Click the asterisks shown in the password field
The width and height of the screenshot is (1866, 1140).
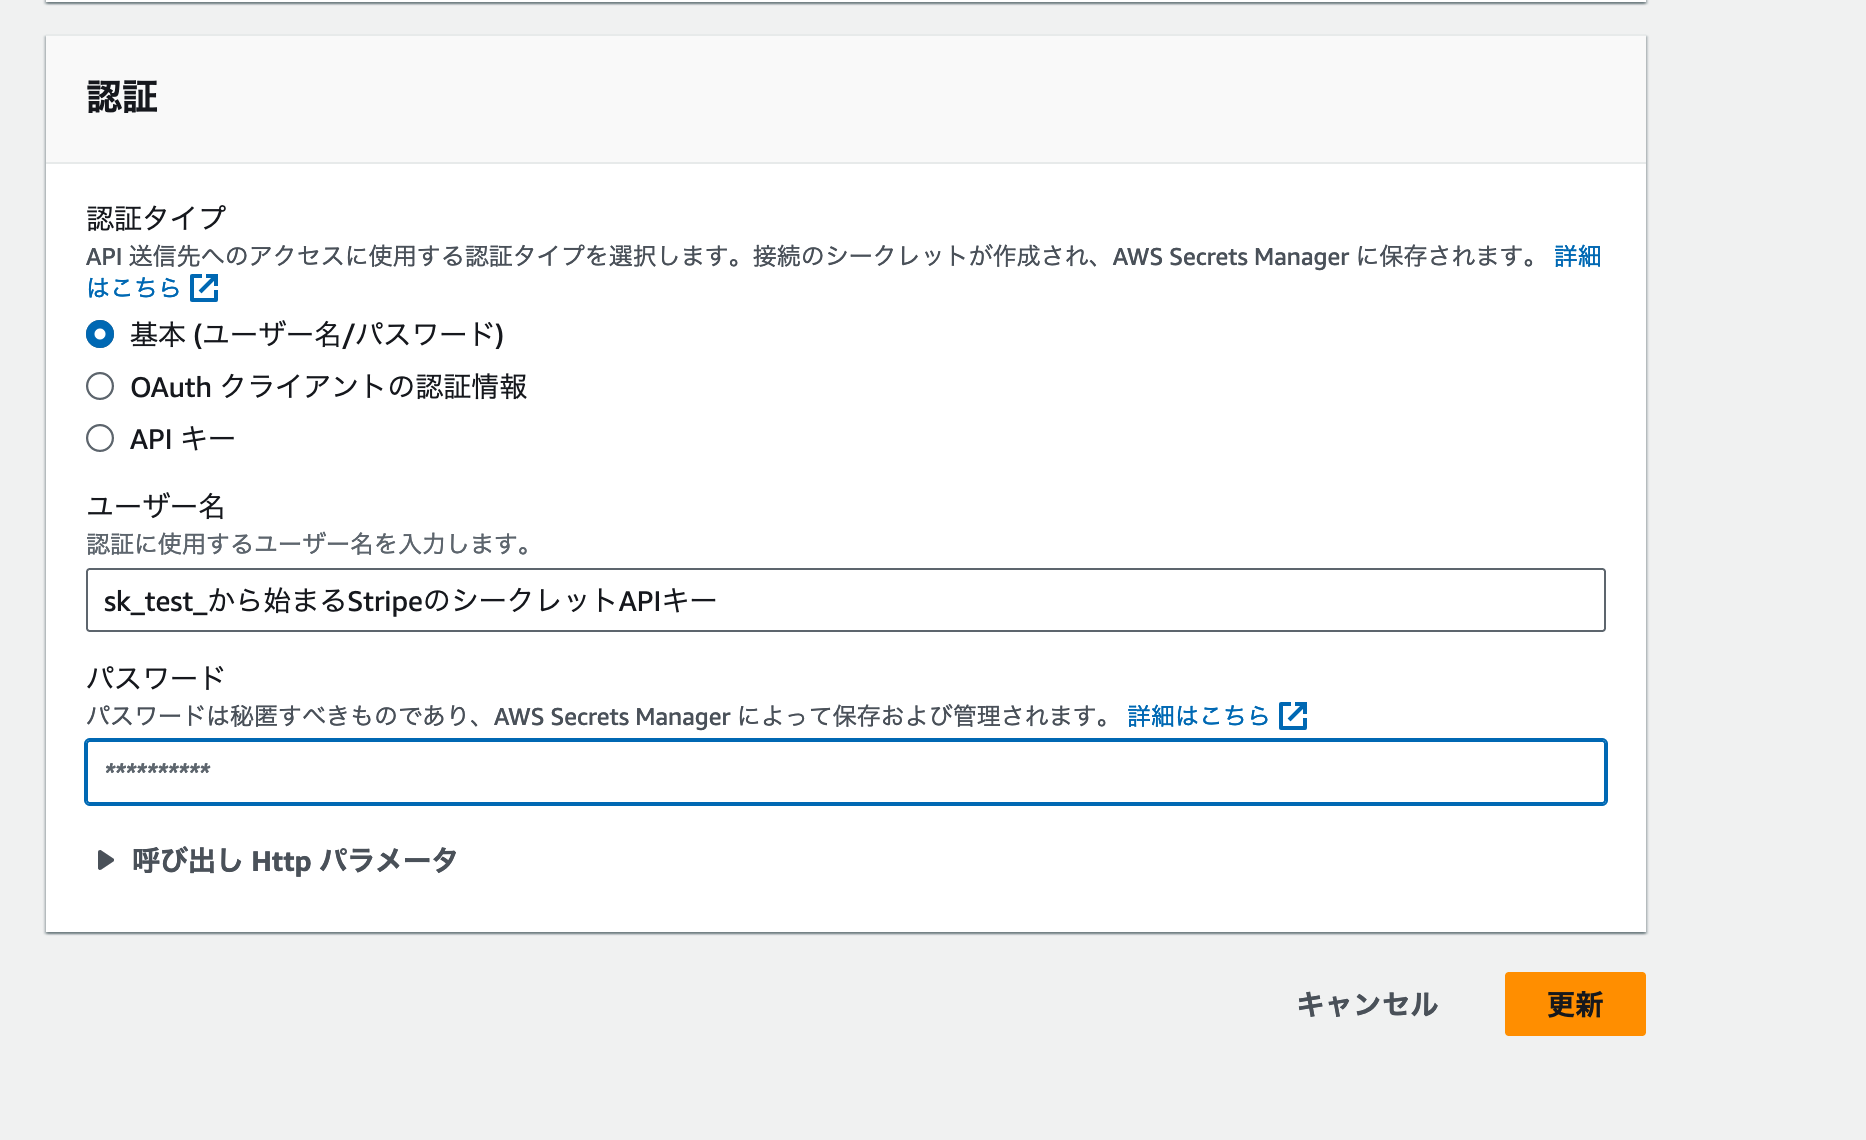[158, 771]
